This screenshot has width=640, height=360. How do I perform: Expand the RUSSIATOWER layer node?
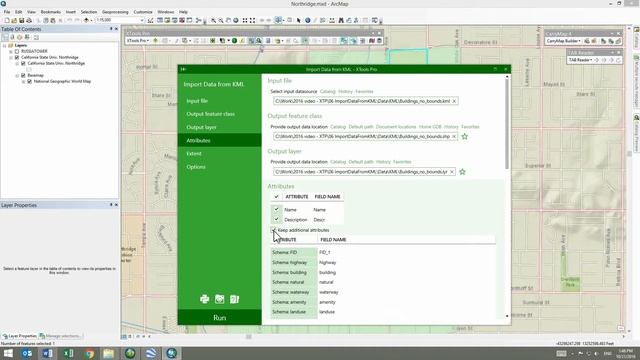pyautogui.click(x=11, y=51)
